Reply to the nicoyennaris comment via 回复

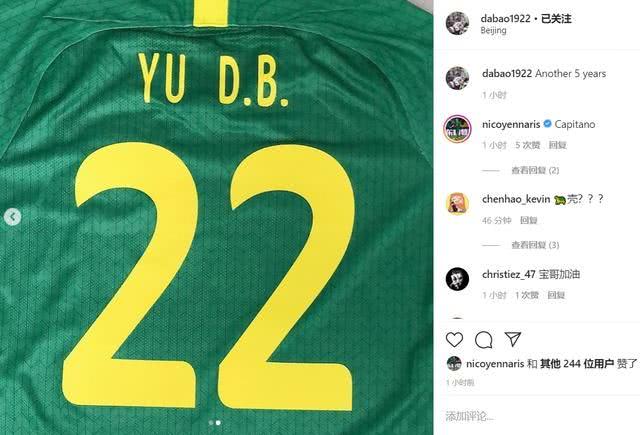click(558, 145)
